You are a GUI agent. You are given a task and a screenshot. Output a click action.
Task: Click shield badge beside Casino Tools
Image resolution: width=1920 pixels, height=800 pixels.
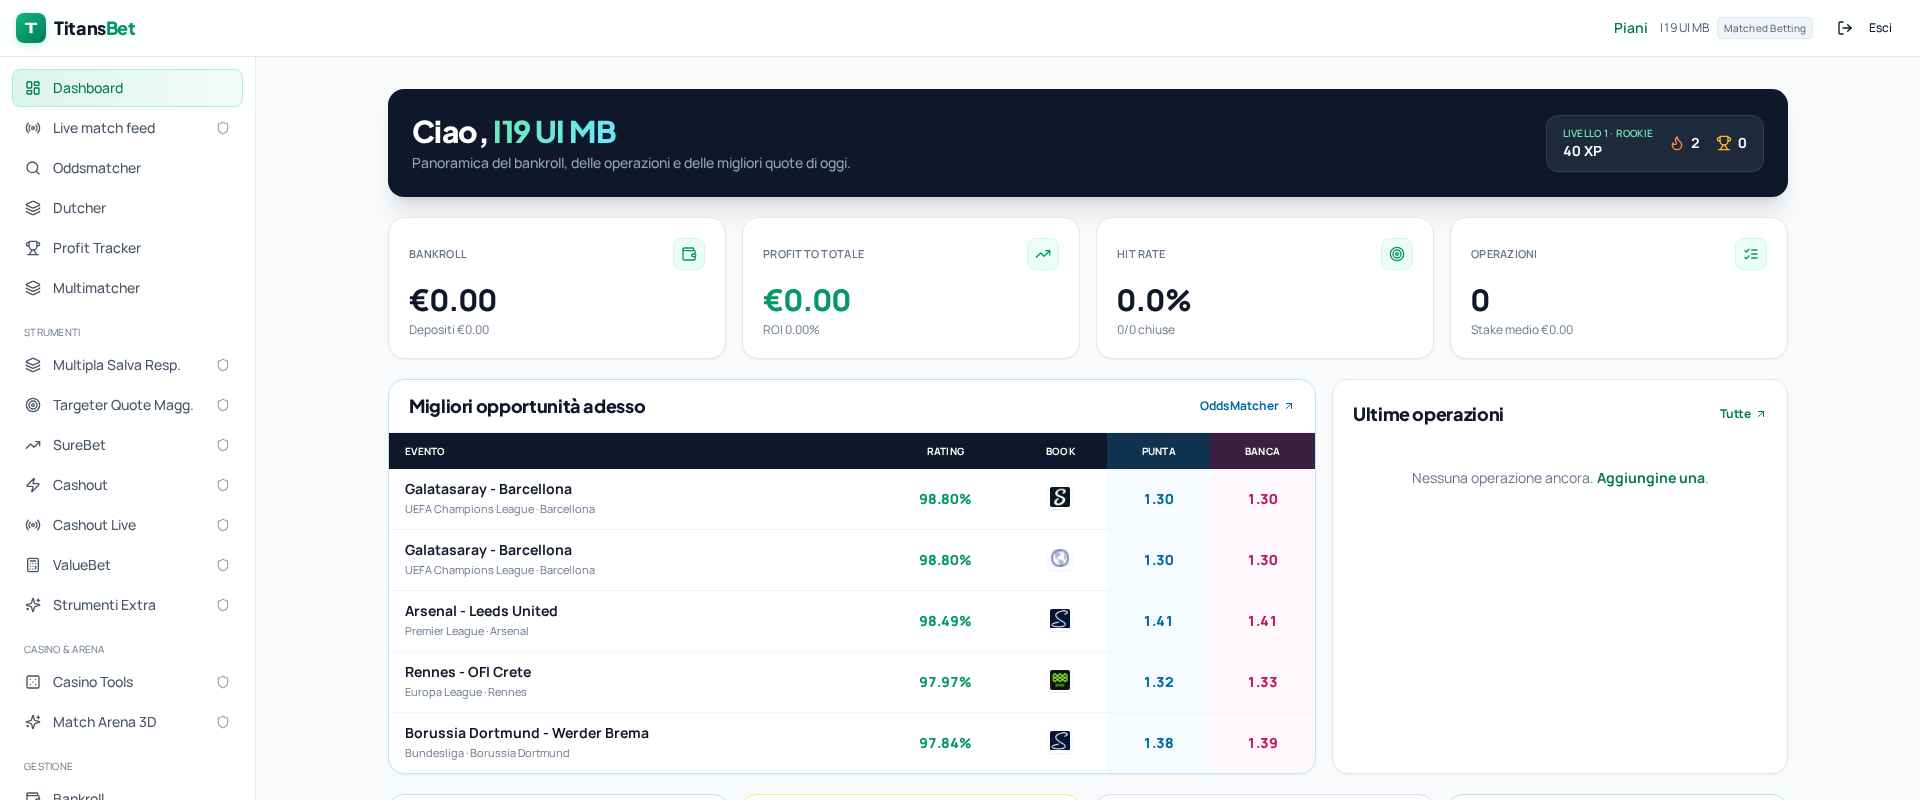[x=223, y=682]
